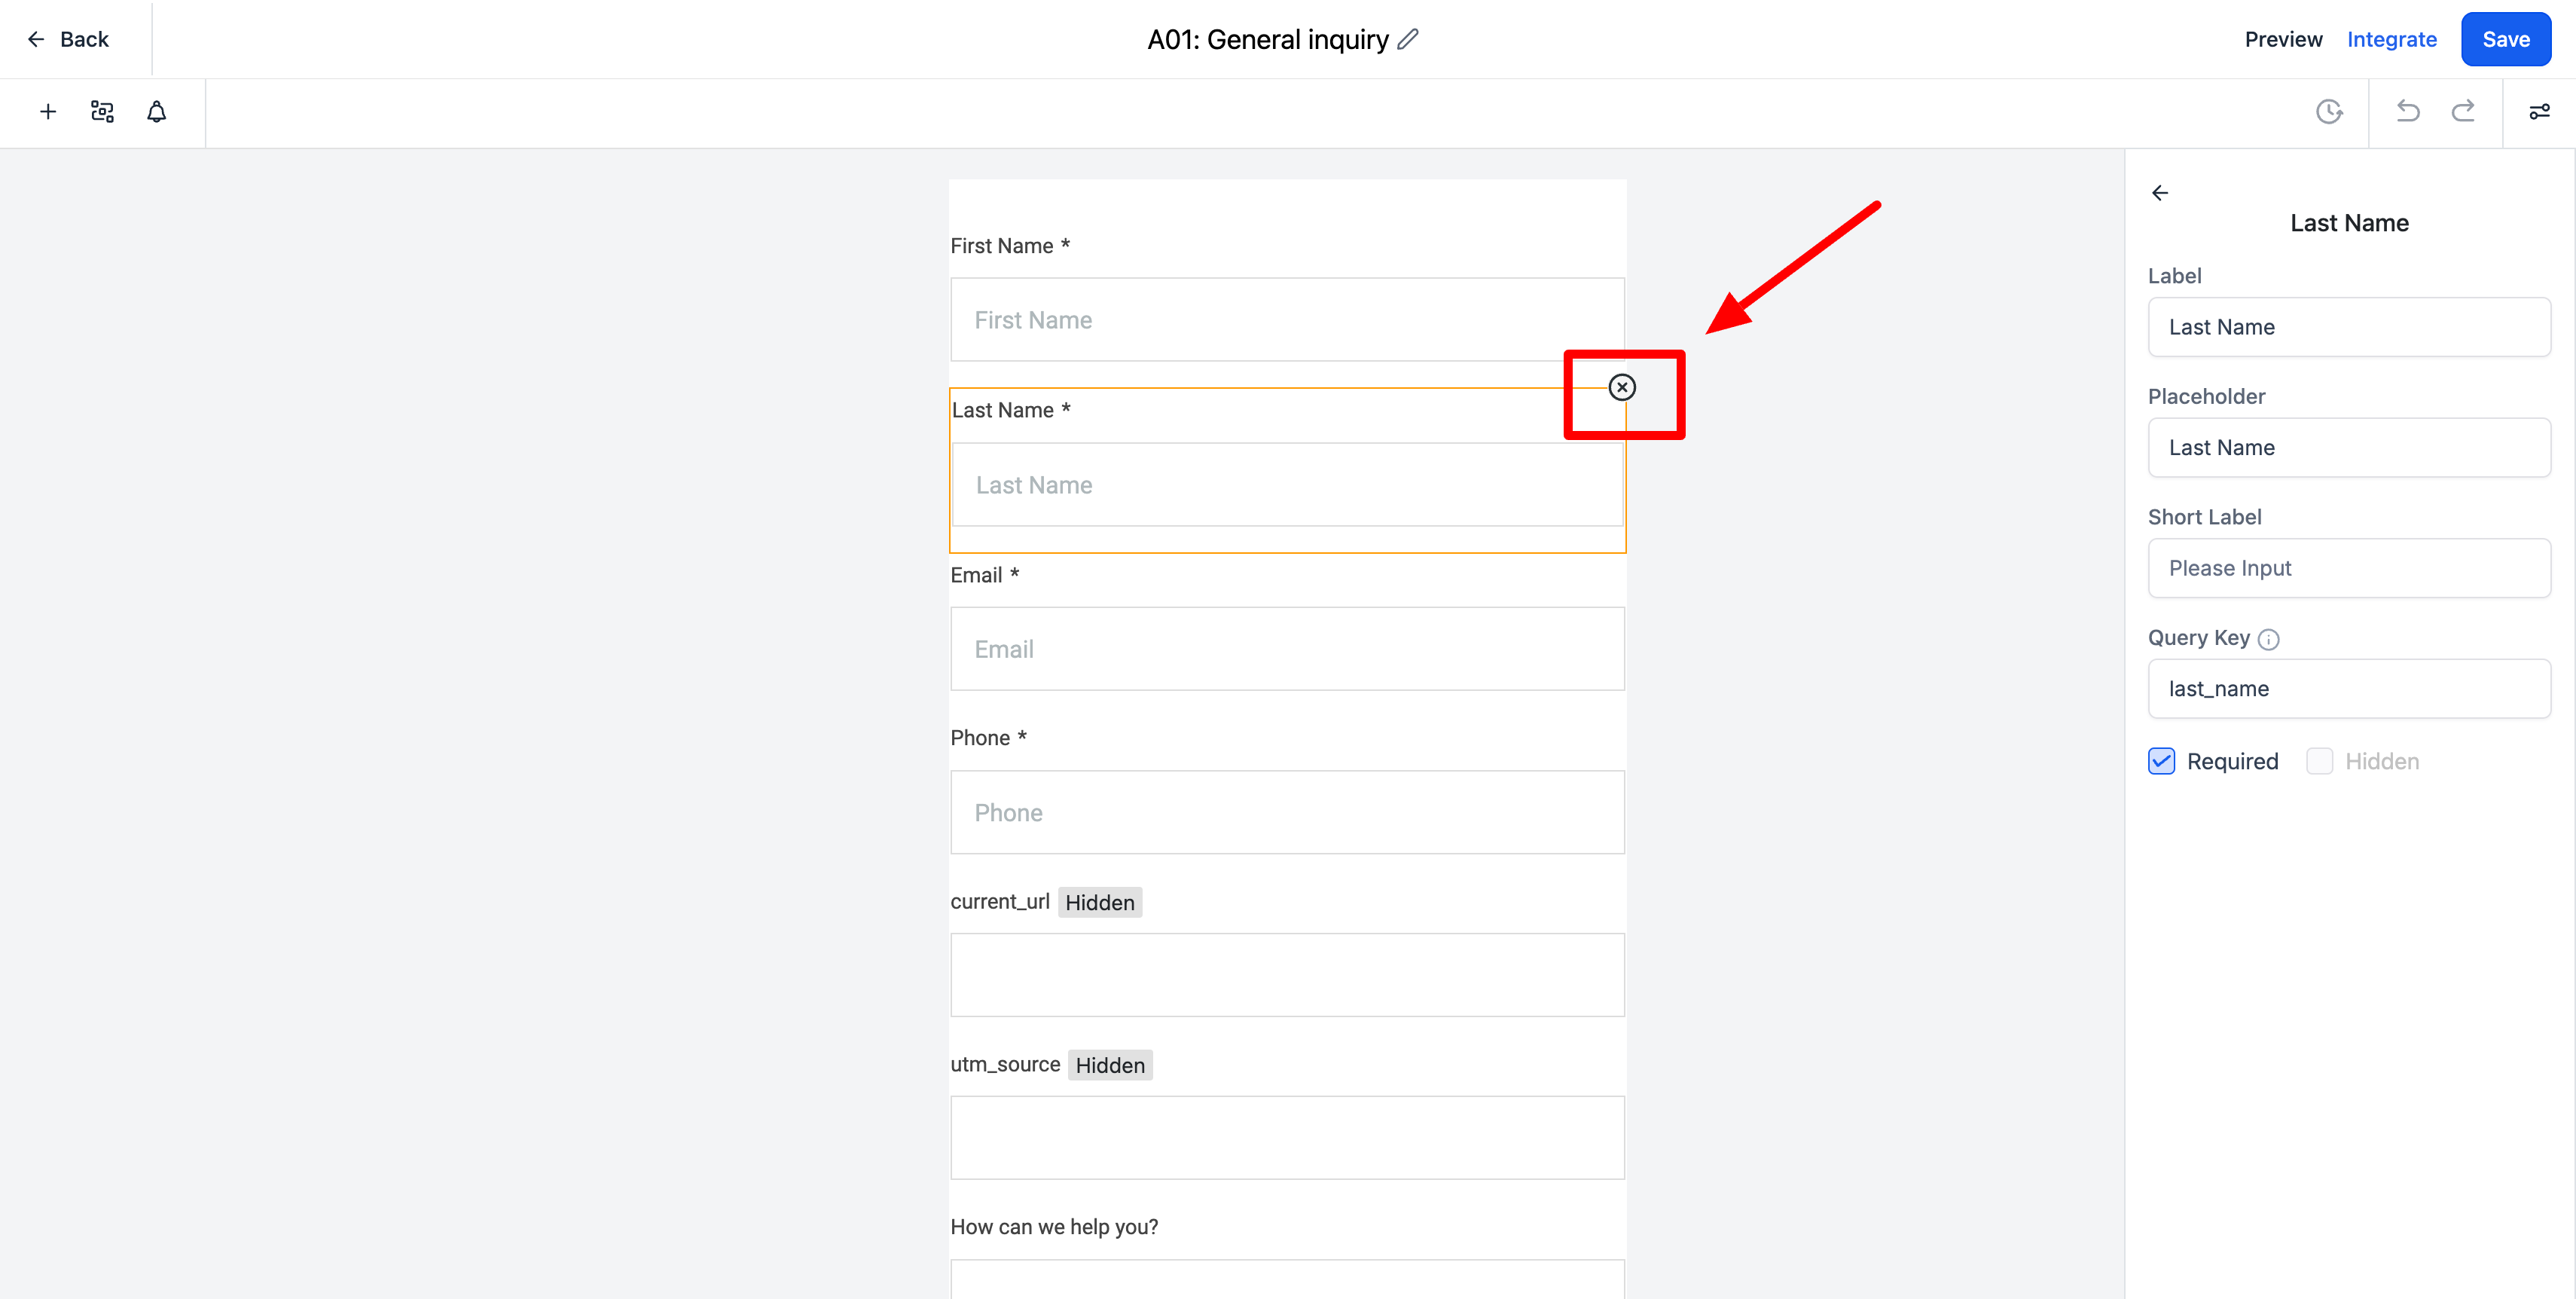Save the form
The height and width of the screenshot is (1299, 2576).
(2505, 39)
